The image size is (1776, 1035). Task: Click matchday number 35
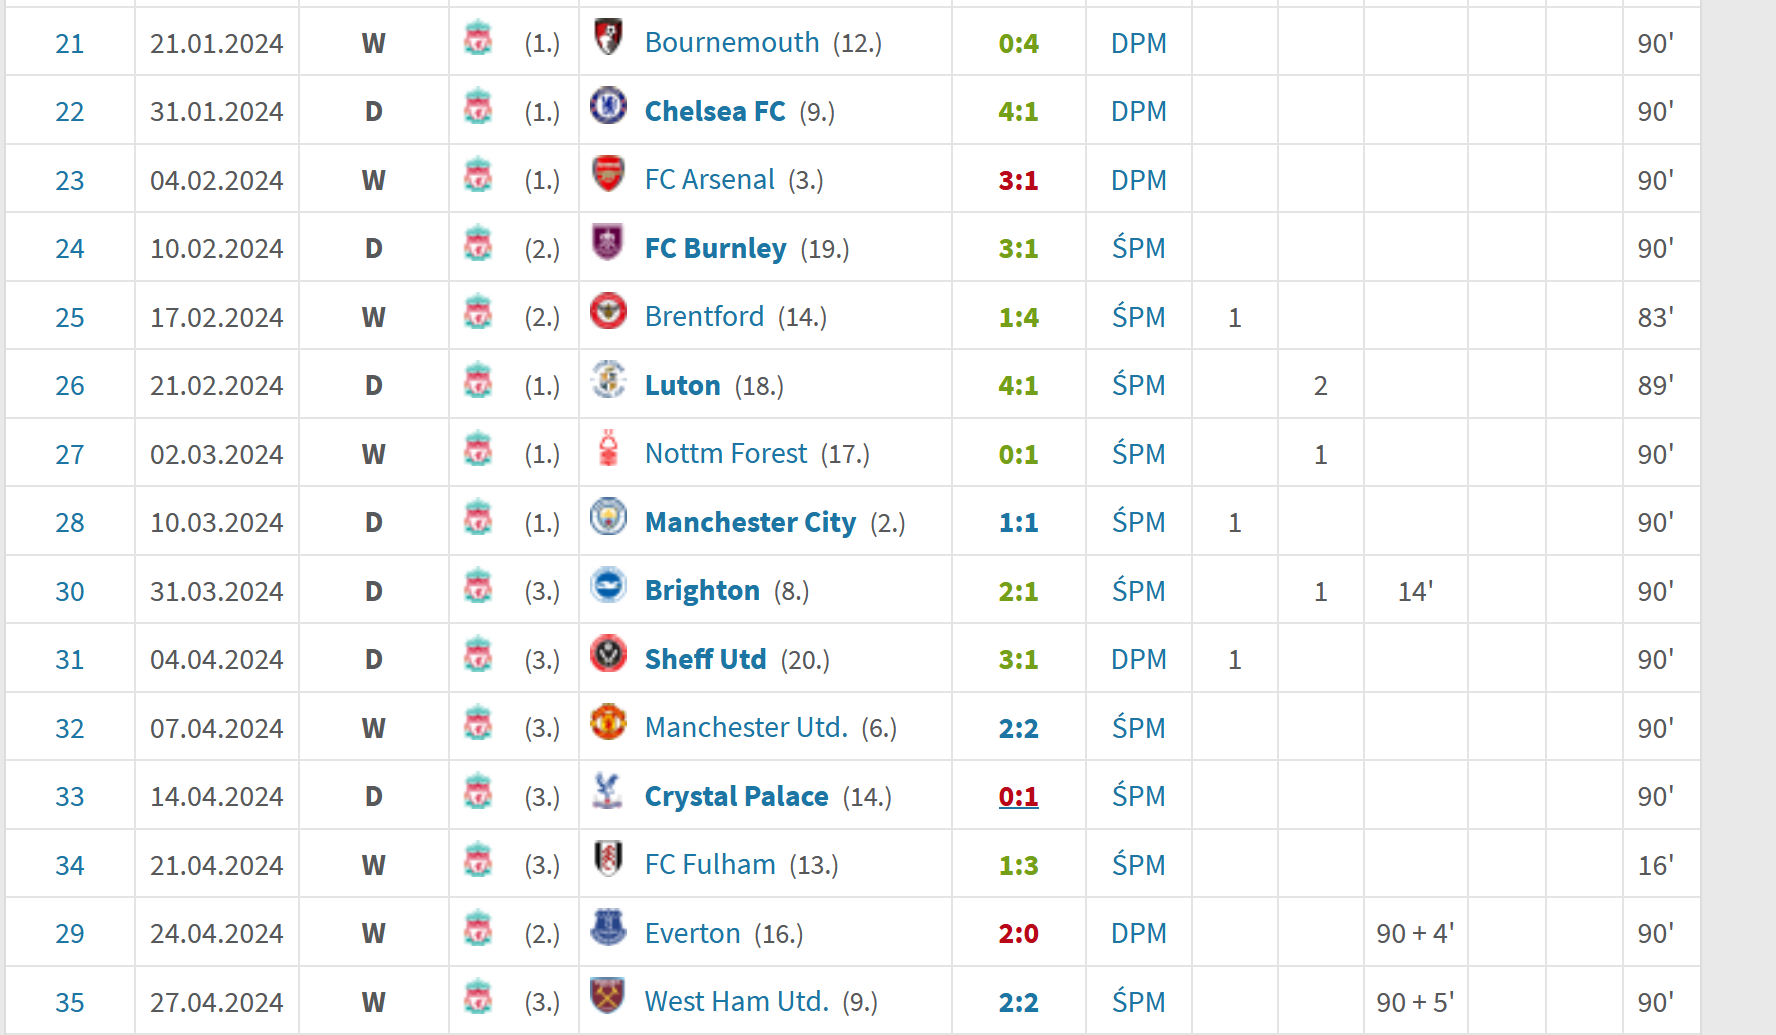coord(70,1003)
